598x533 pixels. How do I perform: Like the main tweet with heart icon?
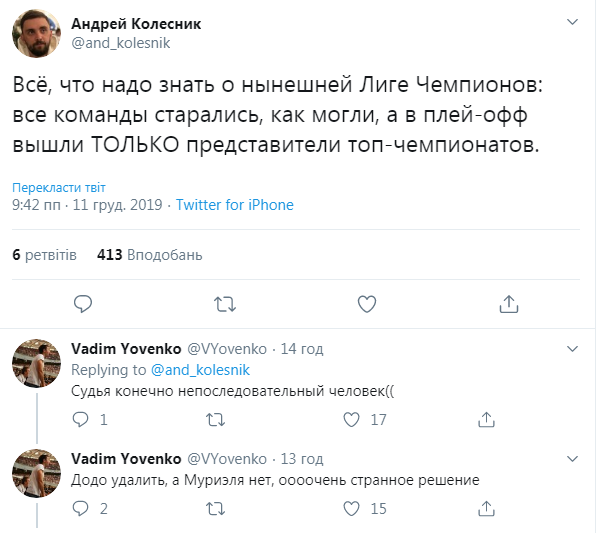click(367, 304)
